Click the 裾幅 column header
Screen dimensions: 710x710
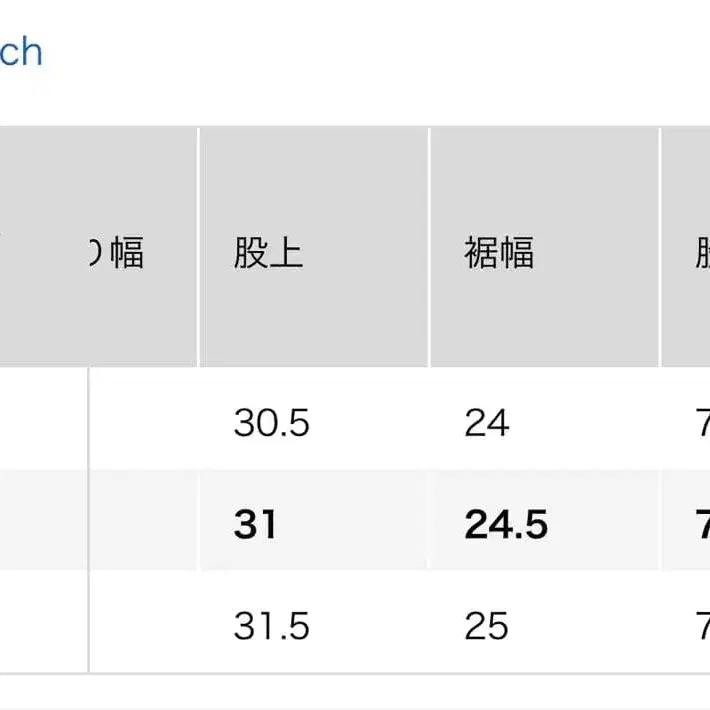pos(499,253)
